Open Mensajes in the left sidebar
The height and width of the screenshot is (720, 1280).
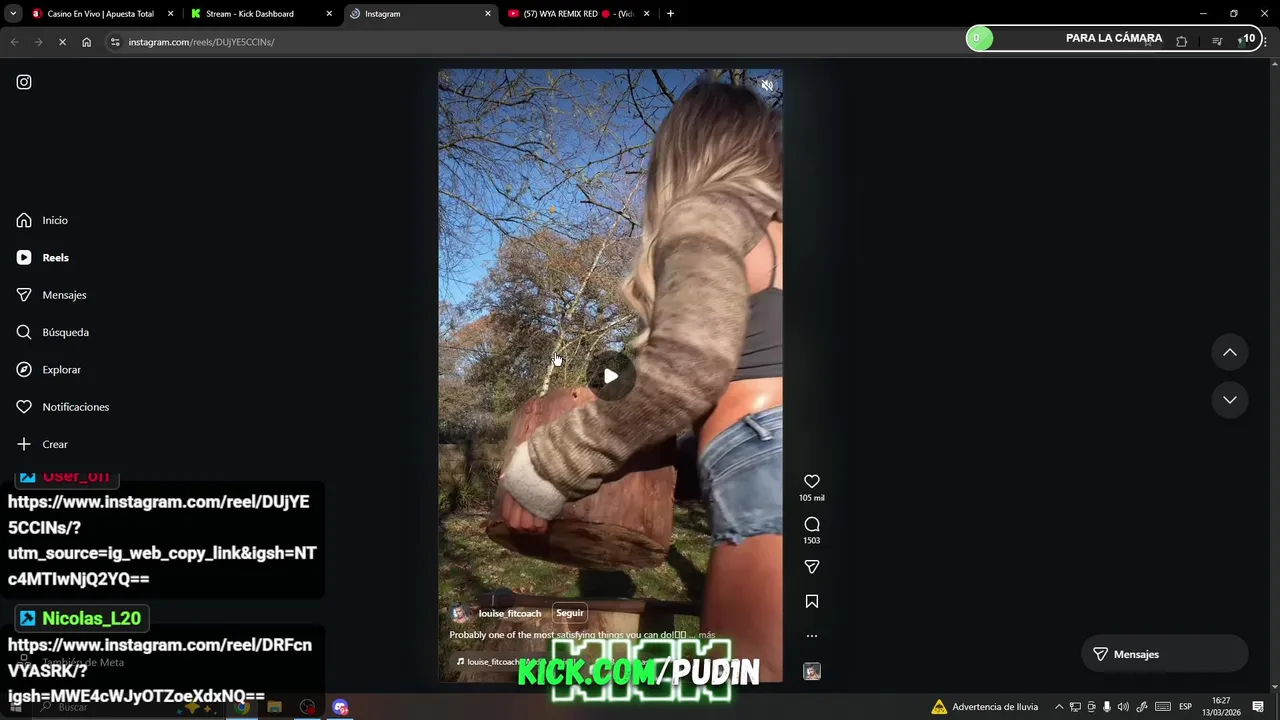click(x=51, y=295)
